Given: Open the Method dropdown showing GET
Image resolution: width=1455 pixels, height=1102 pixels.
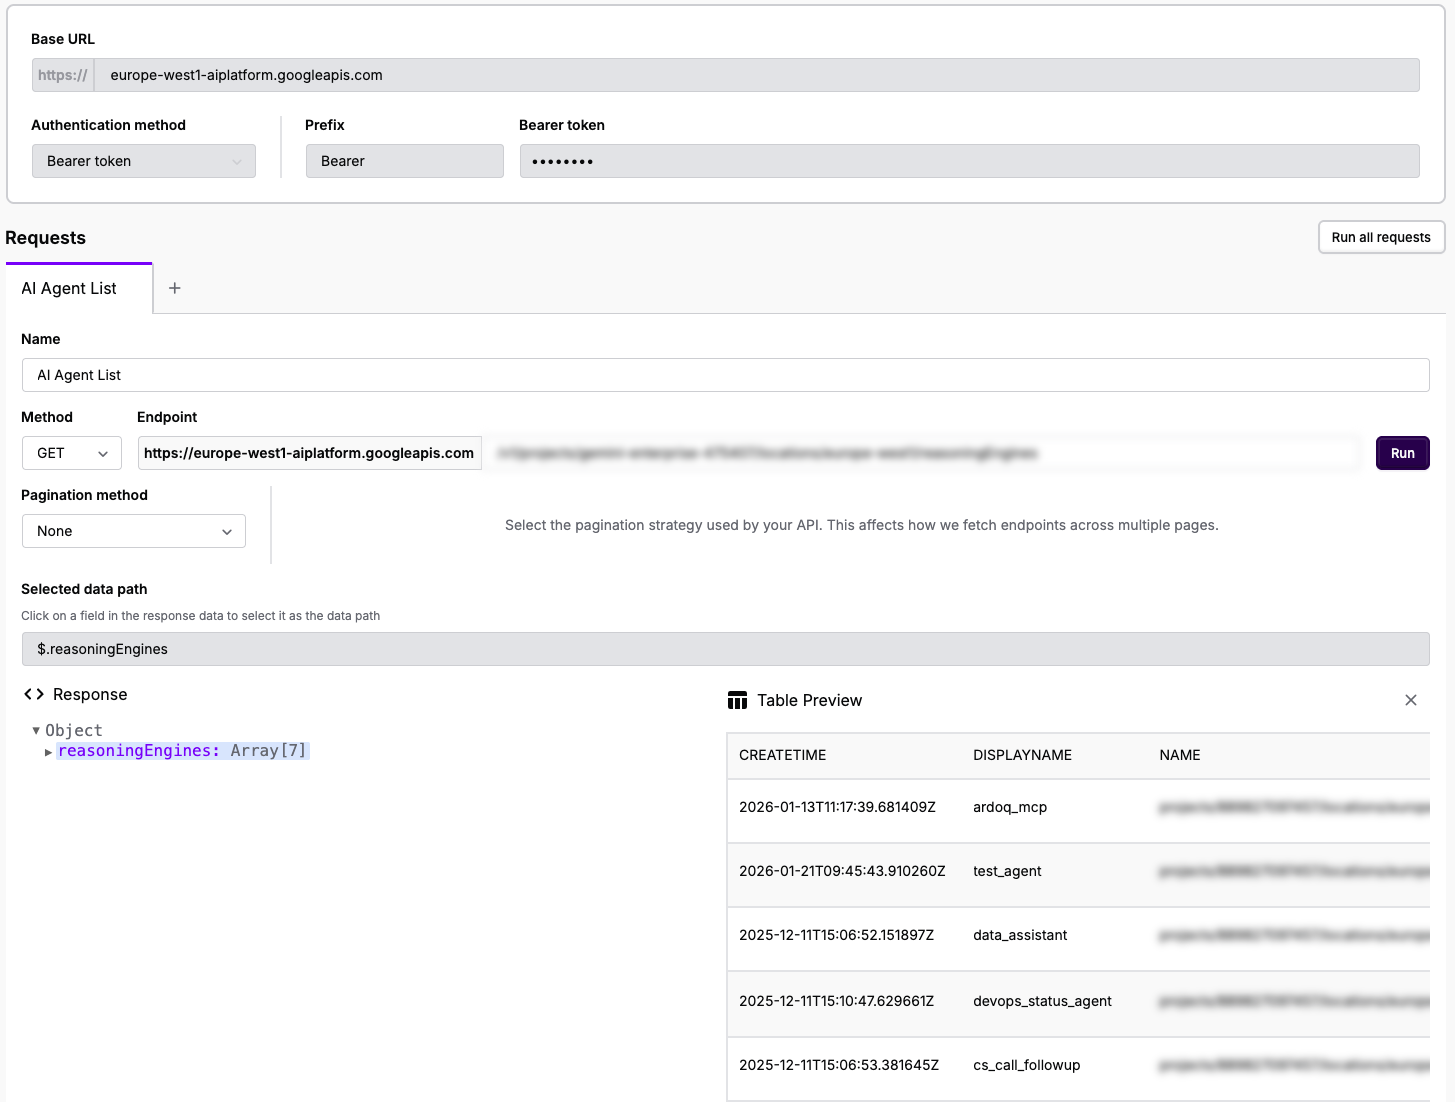Looking at the screenshot, I should (x=71, y=453).
